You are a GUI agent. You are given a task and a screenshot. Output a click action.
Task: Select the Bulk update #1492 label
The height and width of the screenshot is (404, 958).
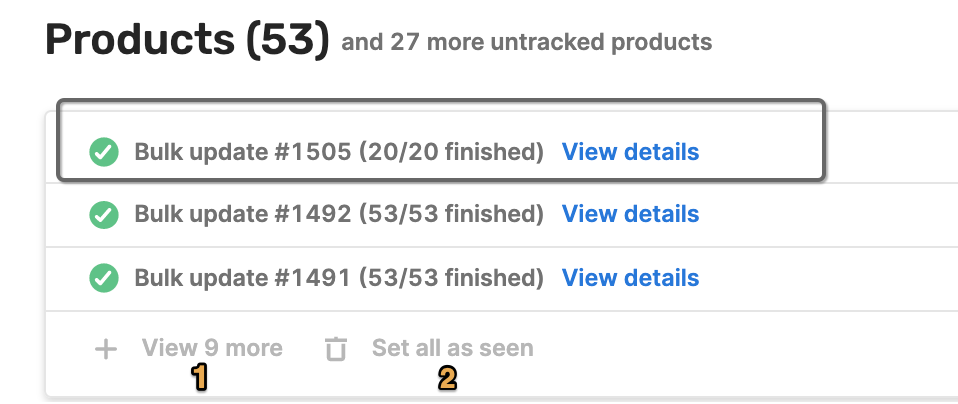243,215
